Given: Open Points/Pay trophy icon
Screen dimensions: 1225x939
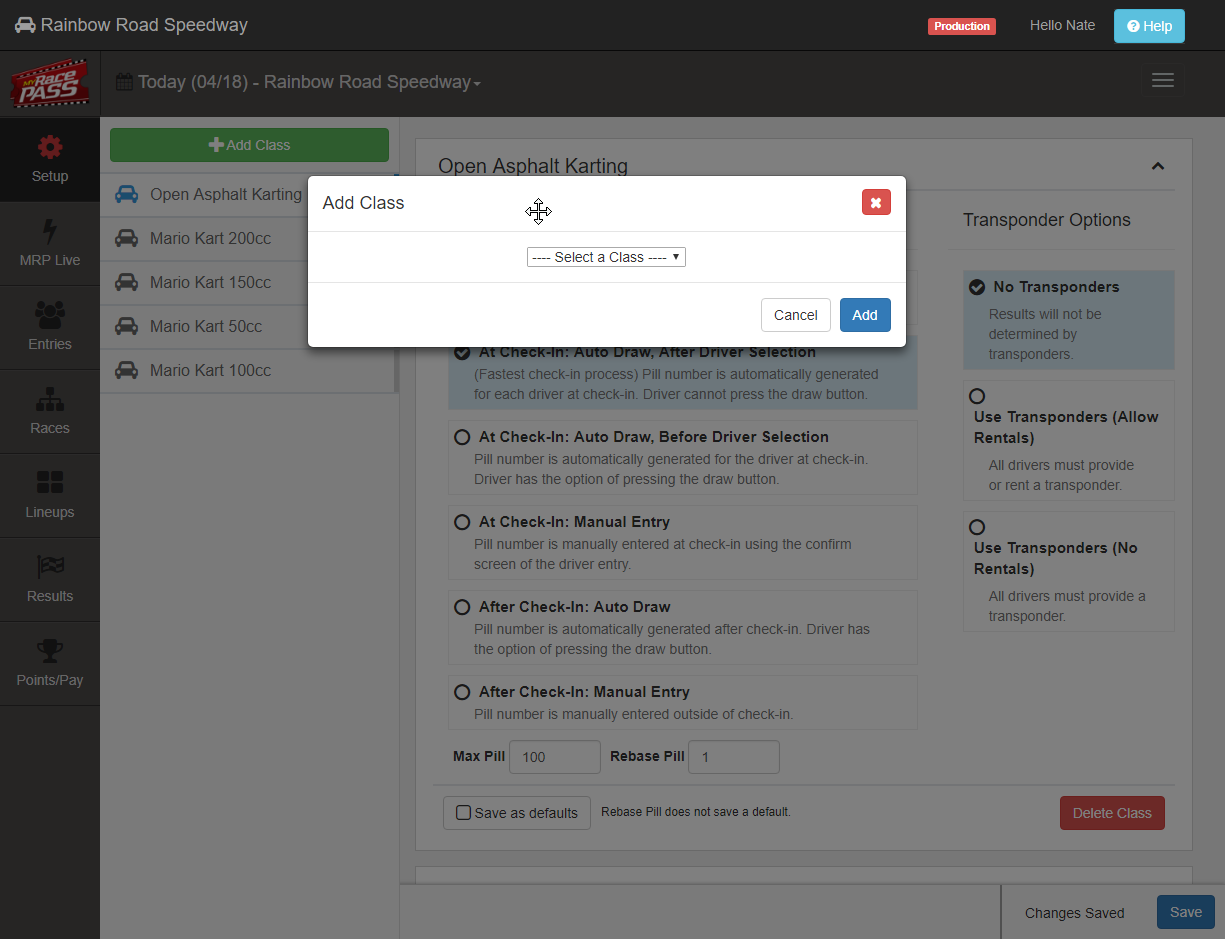Looking at the screenshot, I should click(49, 651).
